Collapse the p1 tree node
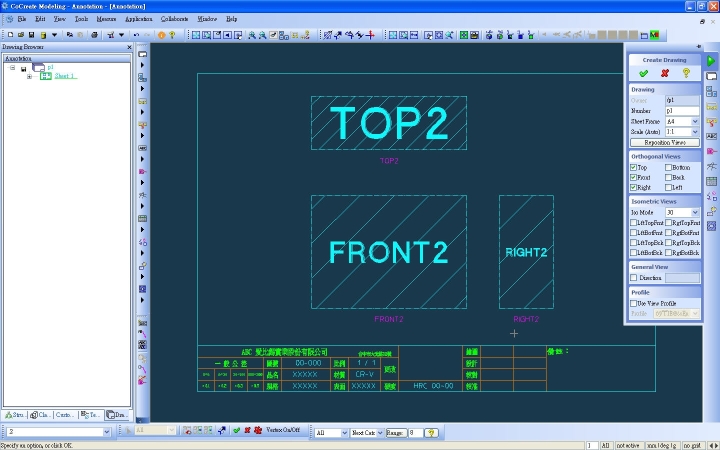 pos(12,68)
